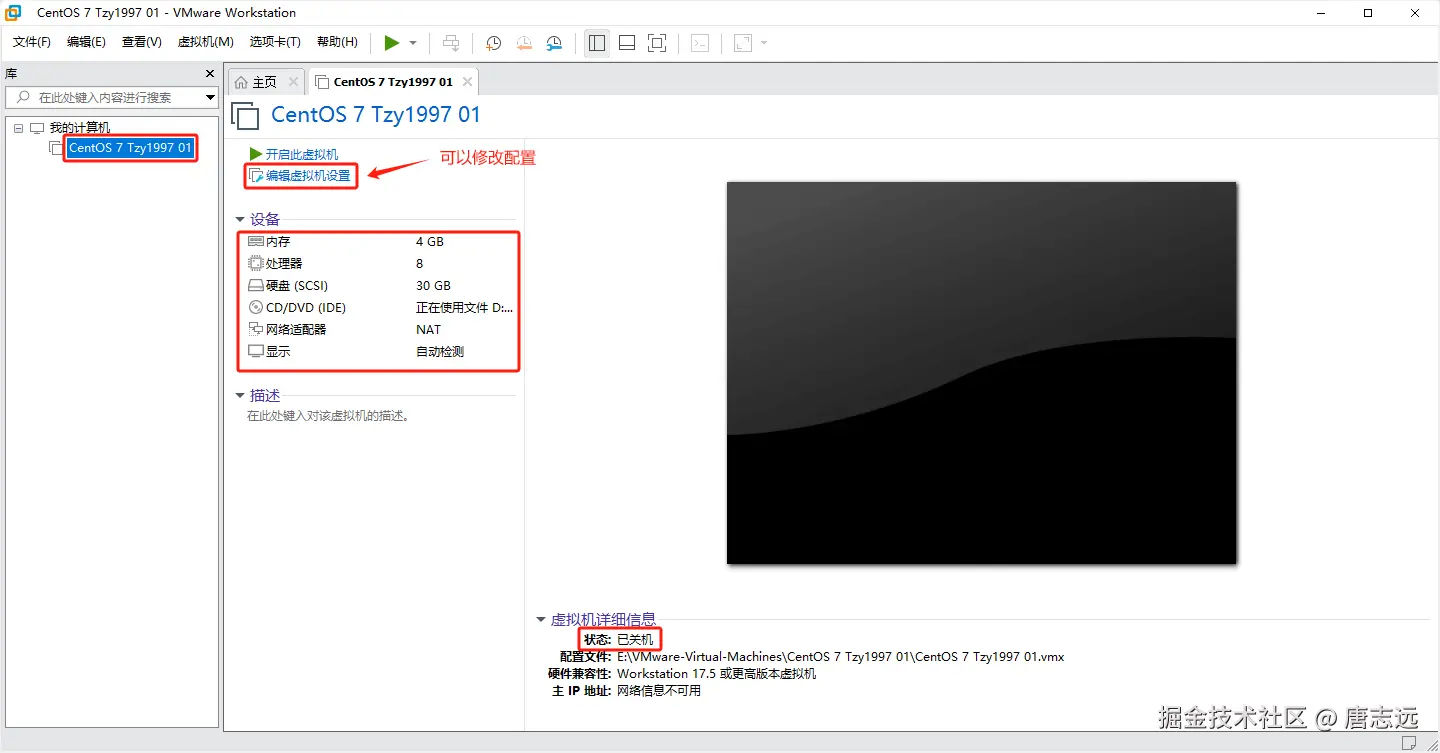Toggle the library sidebar view icon
The image size is (1440, 753).
[597, 43]
